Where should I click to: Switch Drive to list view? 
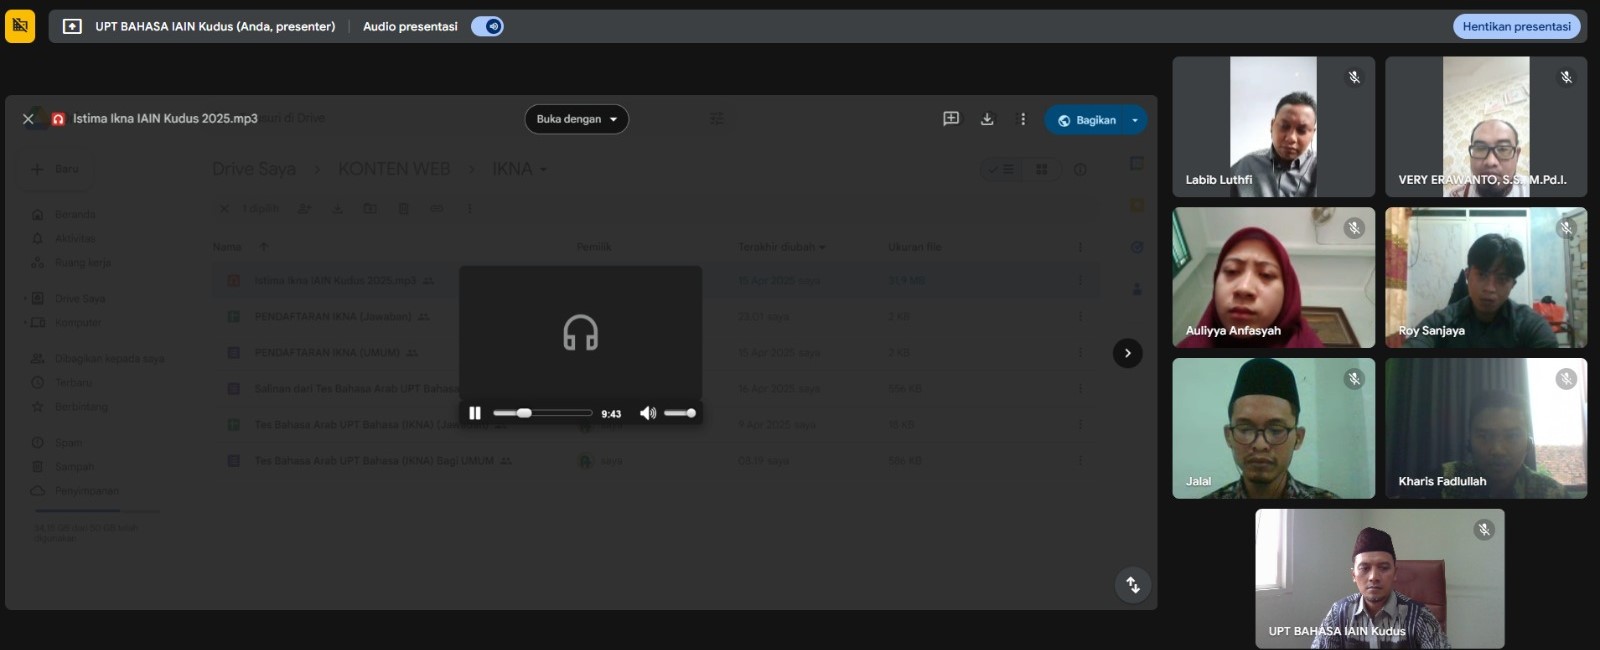tap(1002, 170)
